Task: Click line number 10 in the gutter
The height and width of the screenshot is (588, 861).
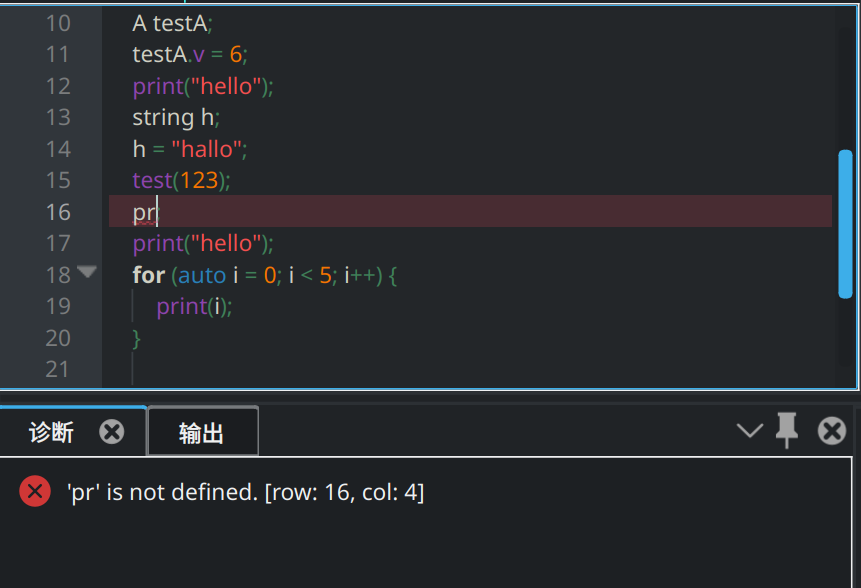Action: [58, 23]
